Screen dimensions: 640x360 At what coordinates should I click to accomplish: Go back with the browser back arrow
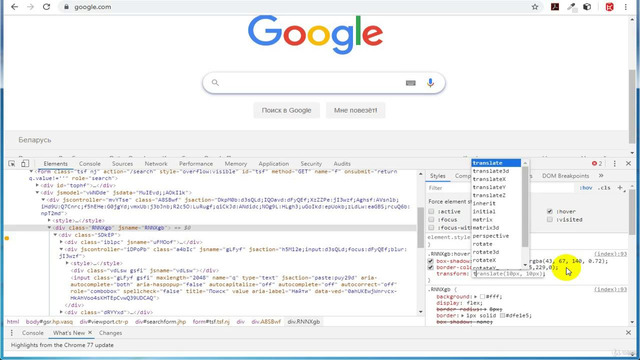point(14,7)
